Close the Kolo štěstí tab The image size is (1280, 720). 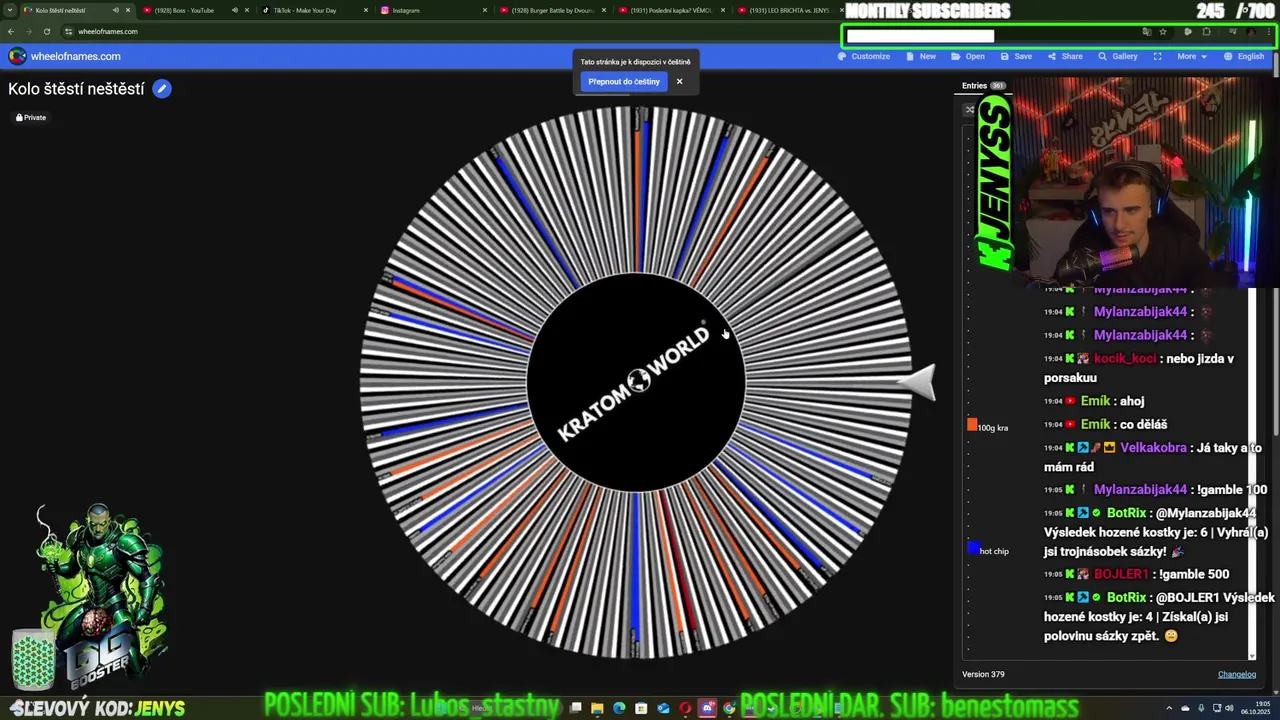[128, 10]
